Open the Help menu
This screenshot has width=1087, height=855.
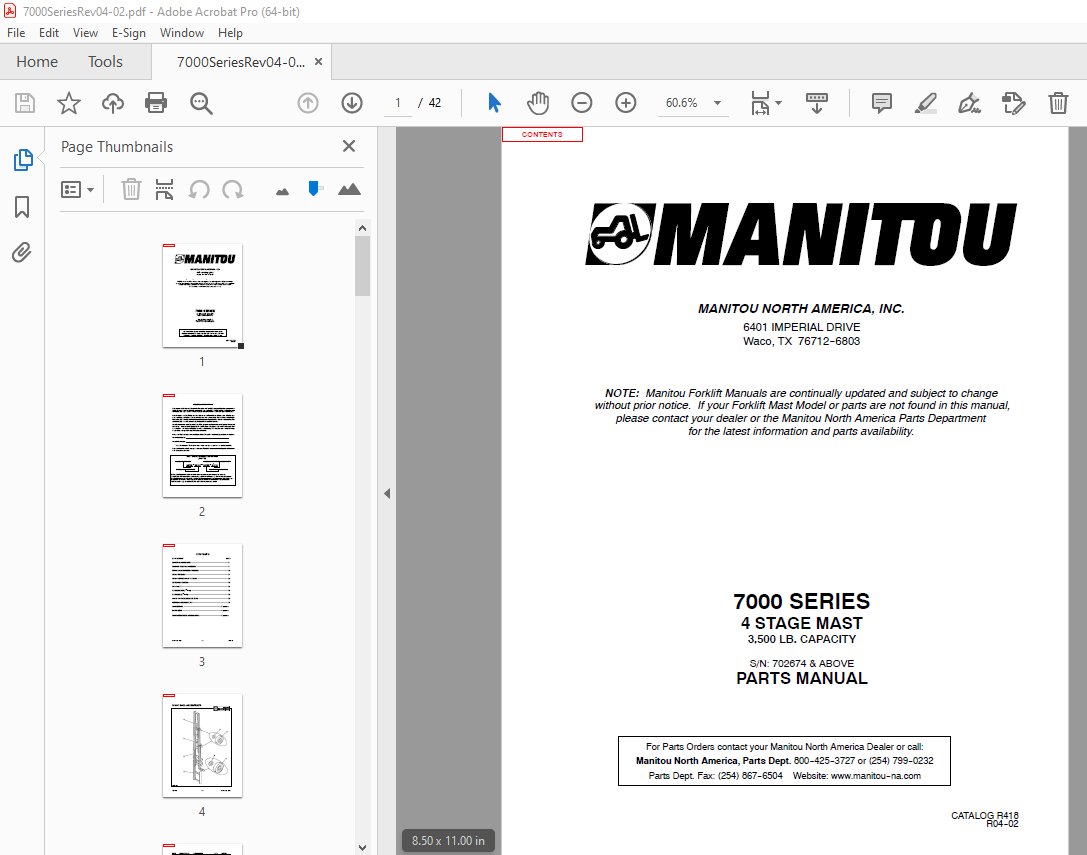coord(230,33)
